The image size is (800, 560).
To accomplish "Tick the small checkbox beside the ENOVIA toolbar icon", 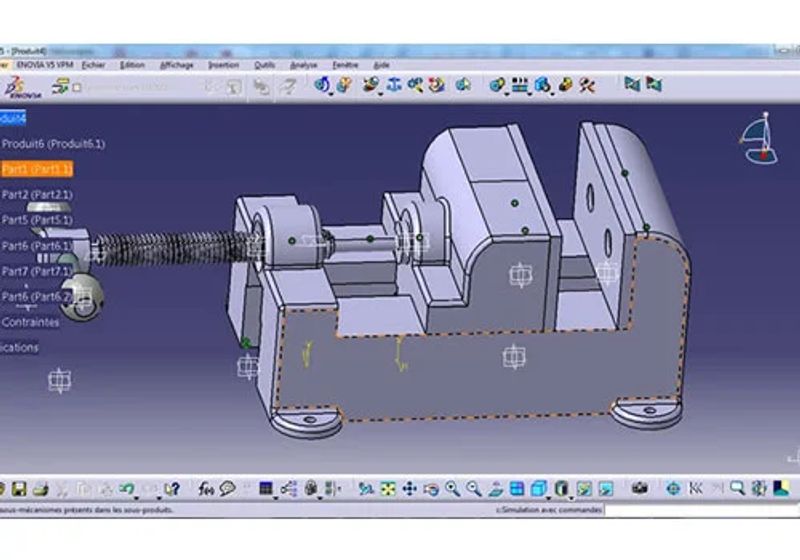I will [77, 88].
